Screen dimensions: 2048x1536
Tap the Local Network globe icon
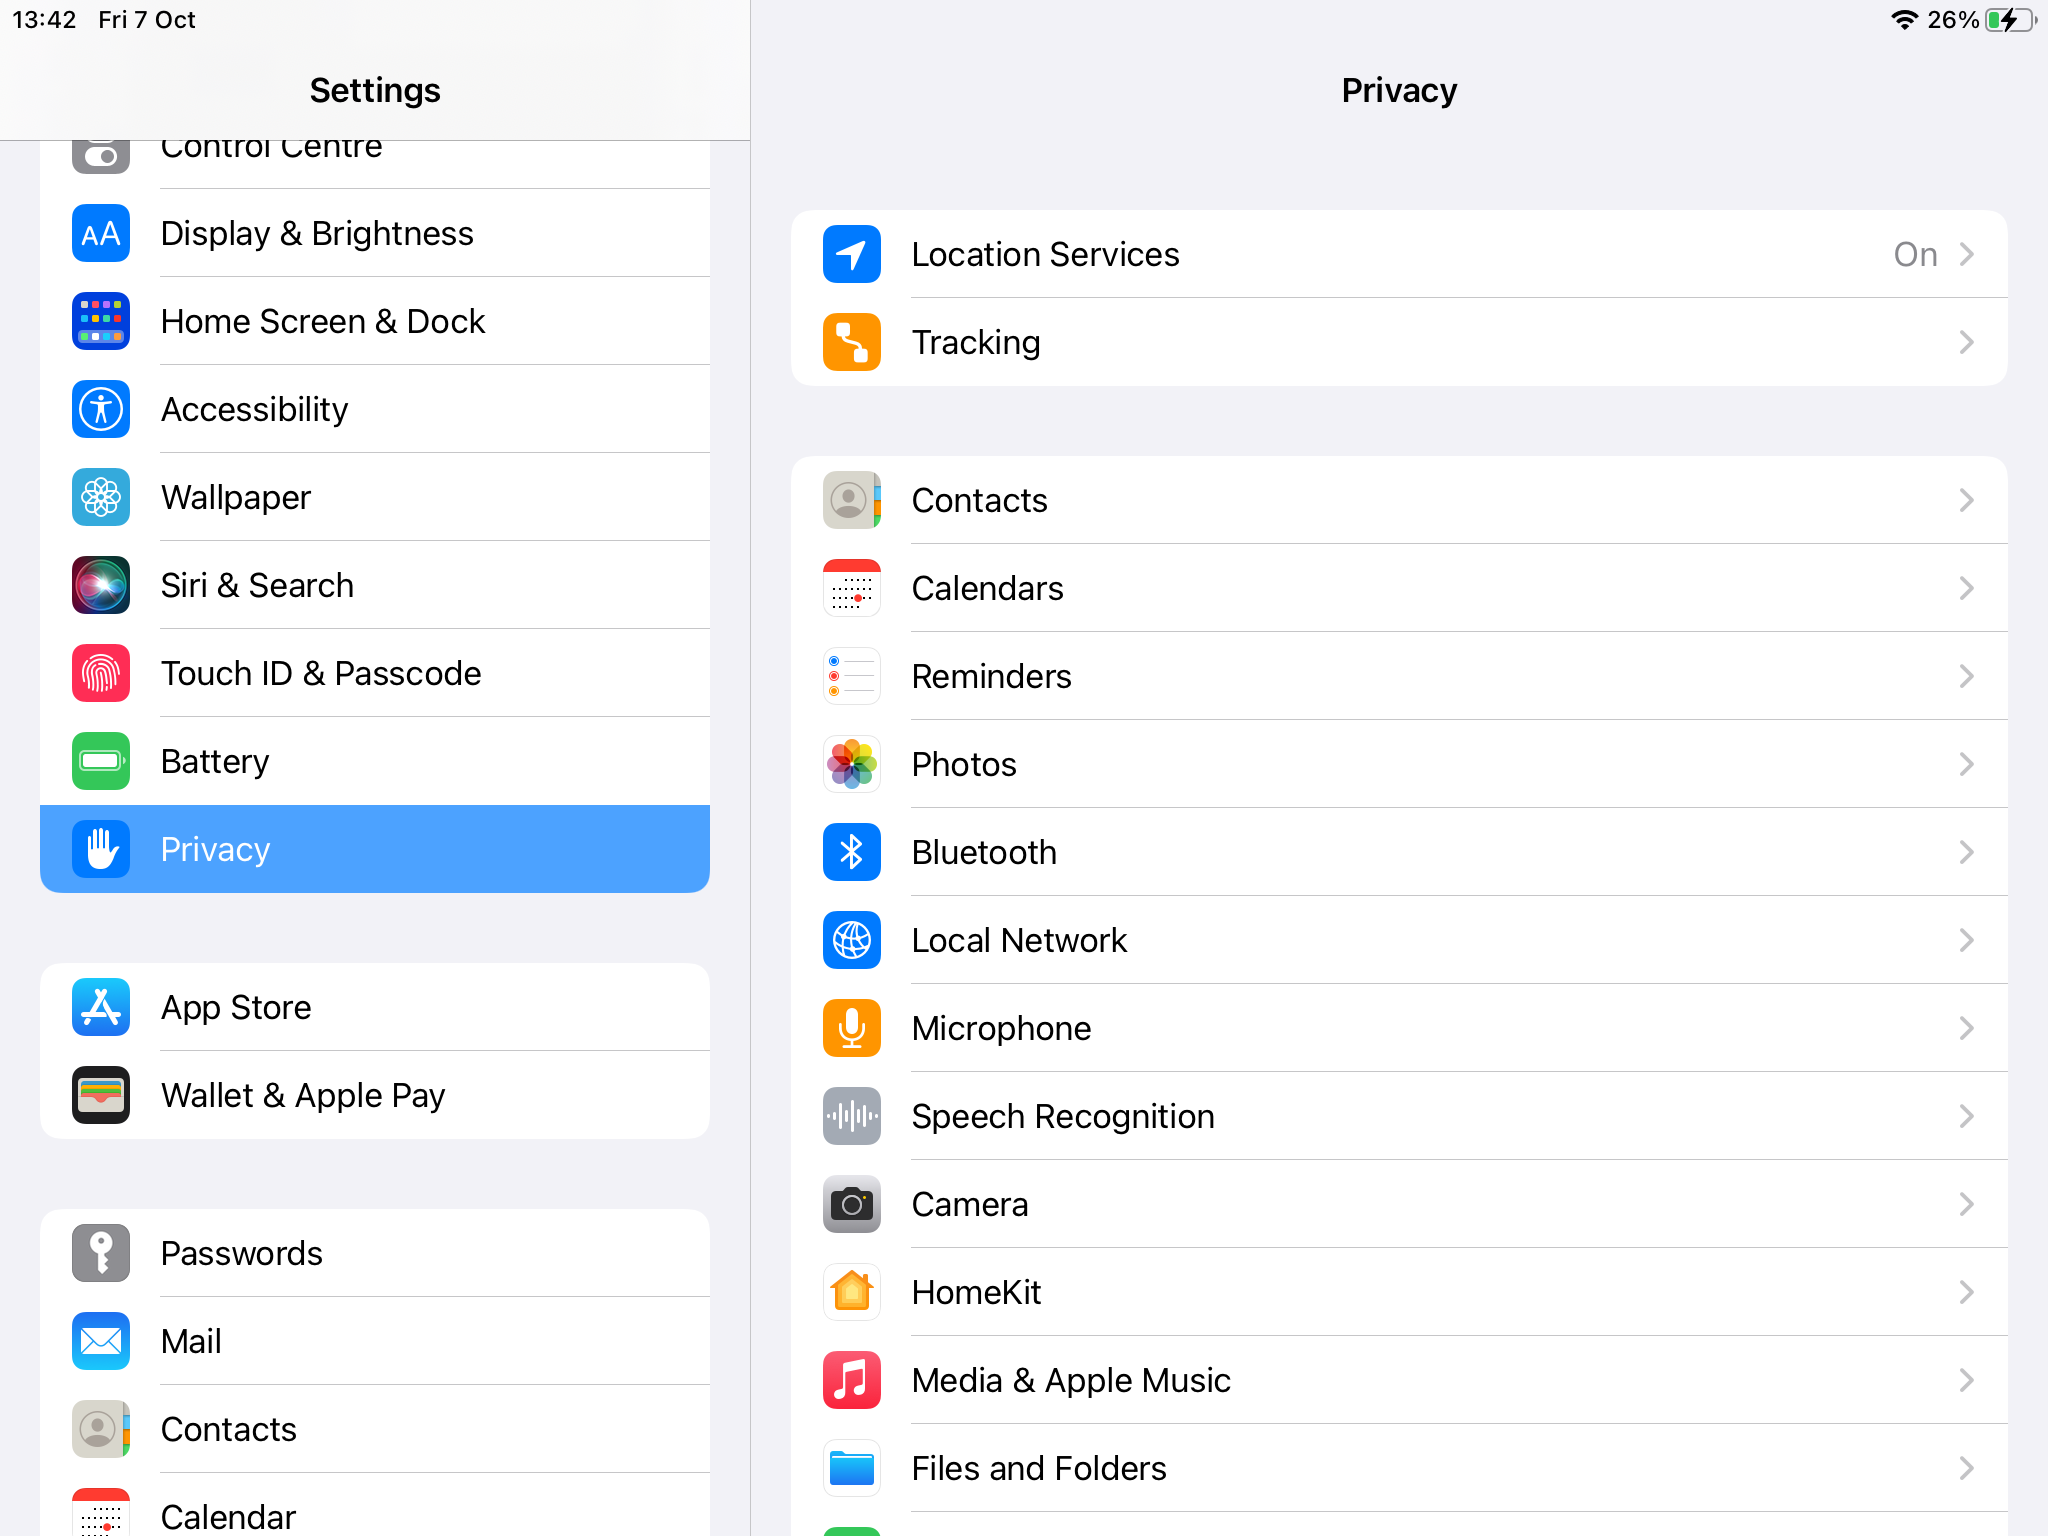[851, 940]
